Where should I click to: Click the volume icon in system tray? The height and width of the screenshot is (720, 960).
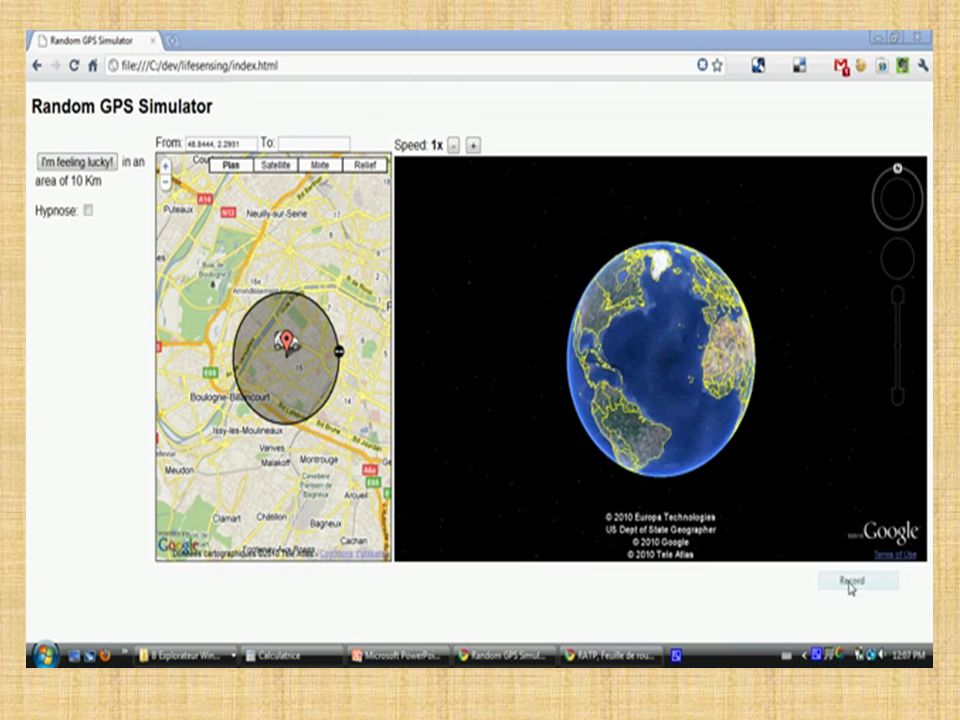coord(882,655)
